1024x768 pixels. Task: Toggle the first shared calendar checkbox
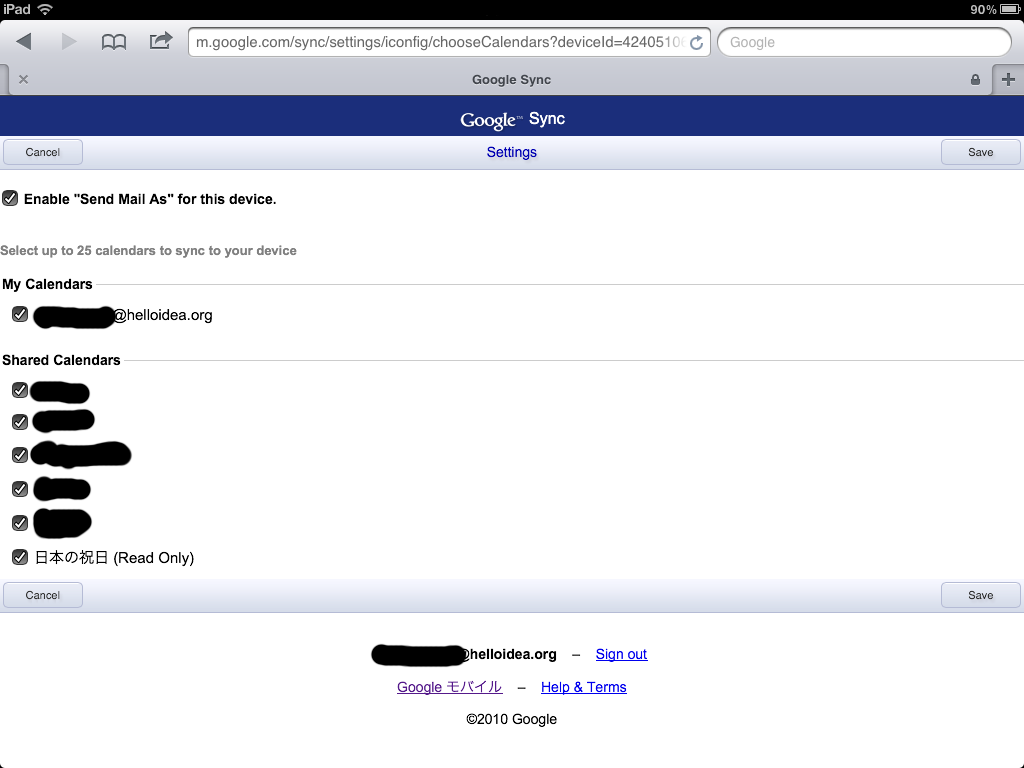[x=20, y=390]
